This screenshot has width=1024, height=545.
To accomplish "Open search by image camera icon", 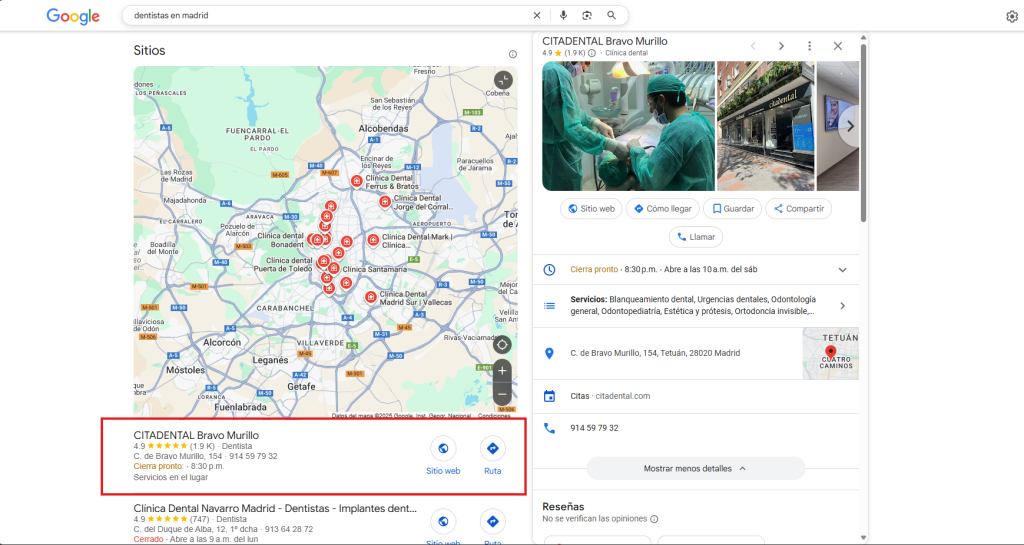I will click(587, 15).
